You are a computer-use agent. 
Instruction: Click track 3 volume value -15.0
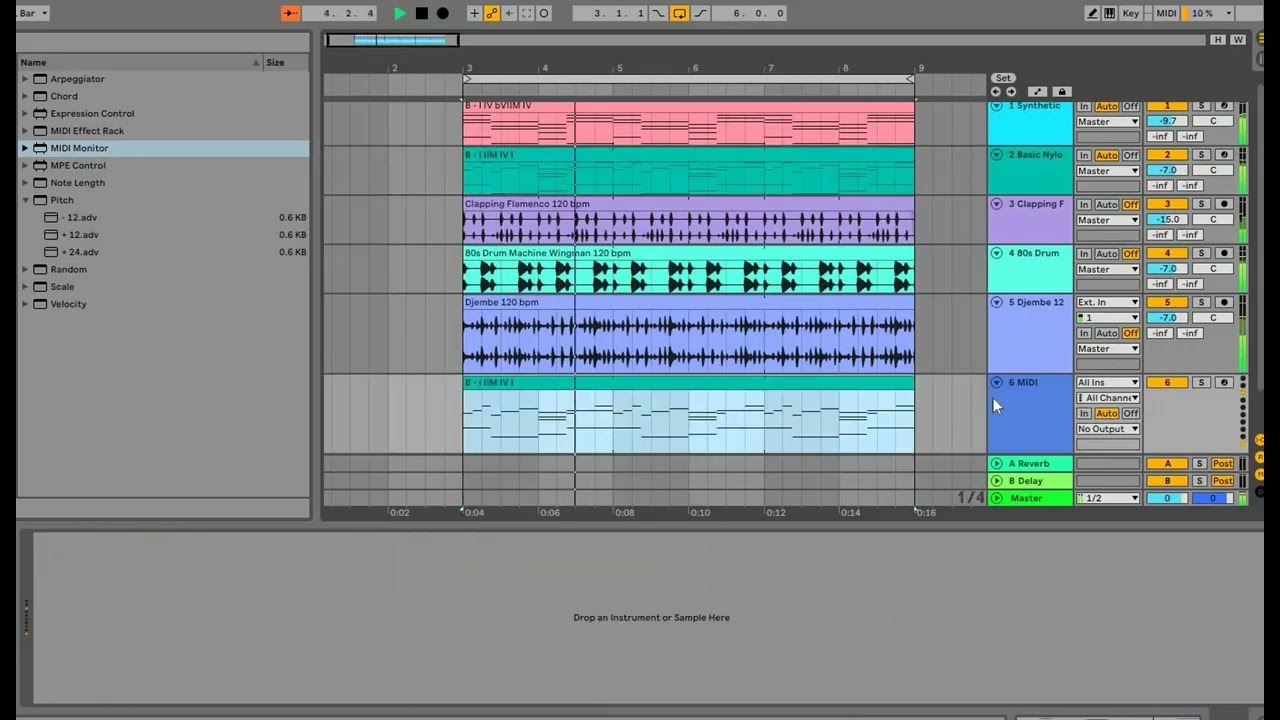point(1166,219)
